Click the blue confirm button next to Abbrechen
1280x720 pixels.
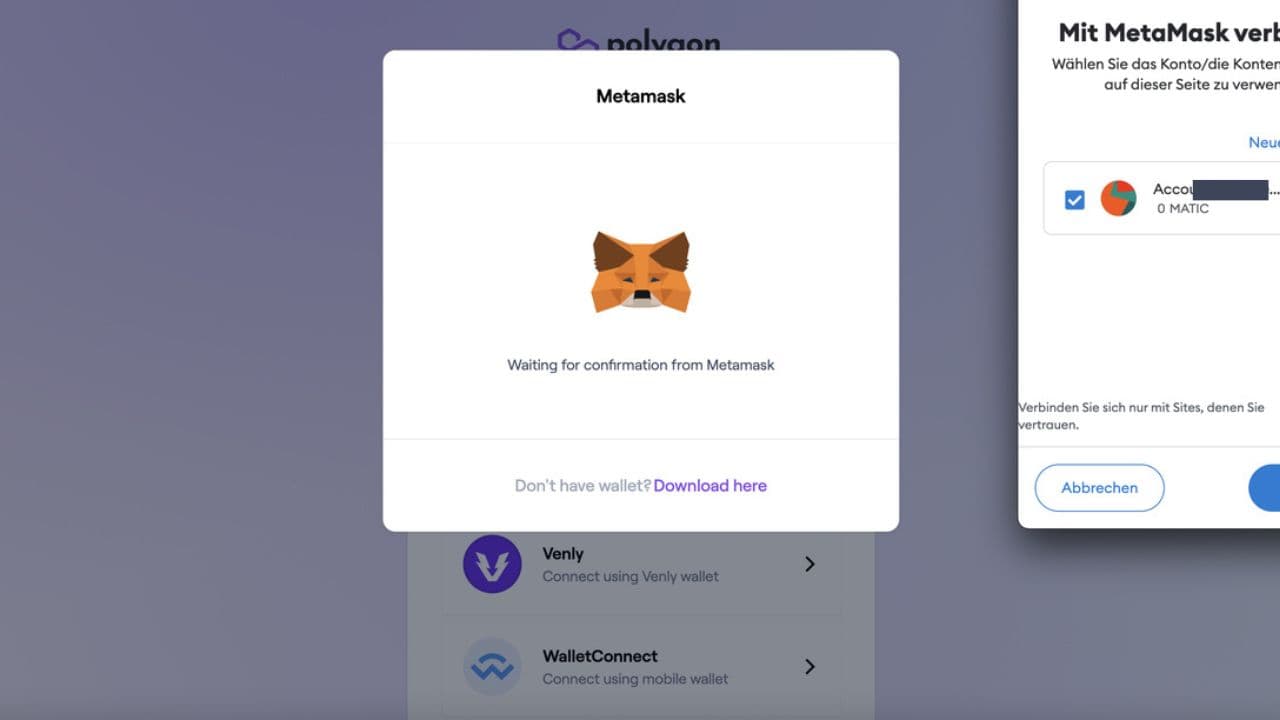click(x=1264, y=488)
